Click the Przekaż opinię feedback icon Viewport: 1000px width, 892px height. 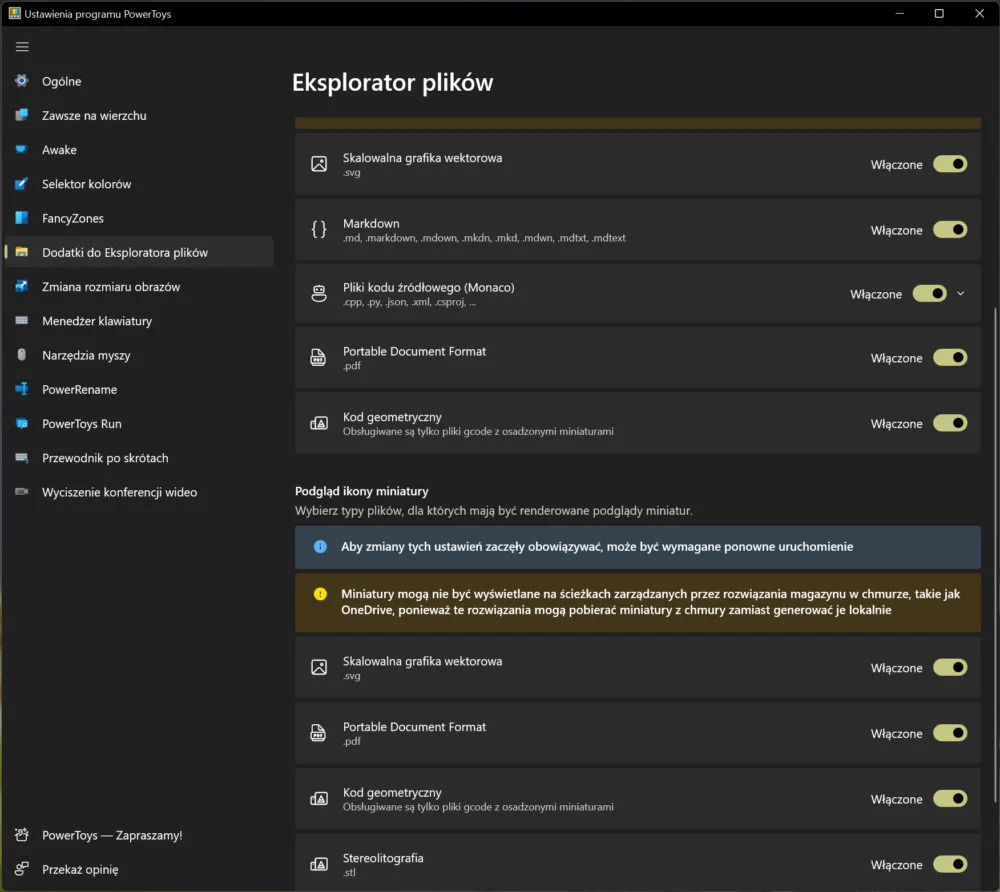coord(22,868)
